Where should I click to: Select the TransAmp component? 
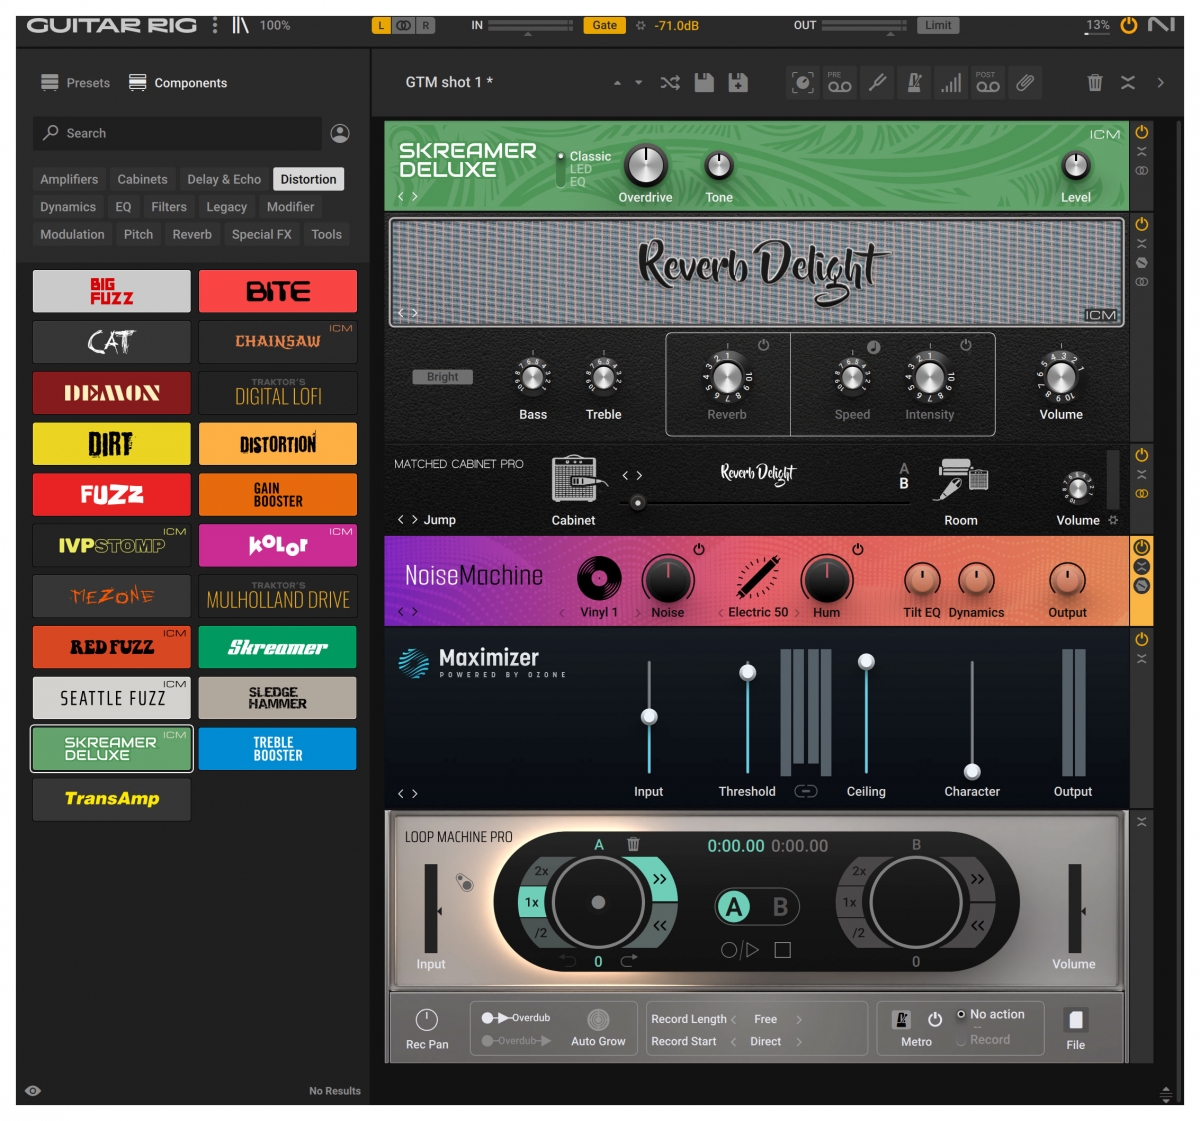point(112,799)
